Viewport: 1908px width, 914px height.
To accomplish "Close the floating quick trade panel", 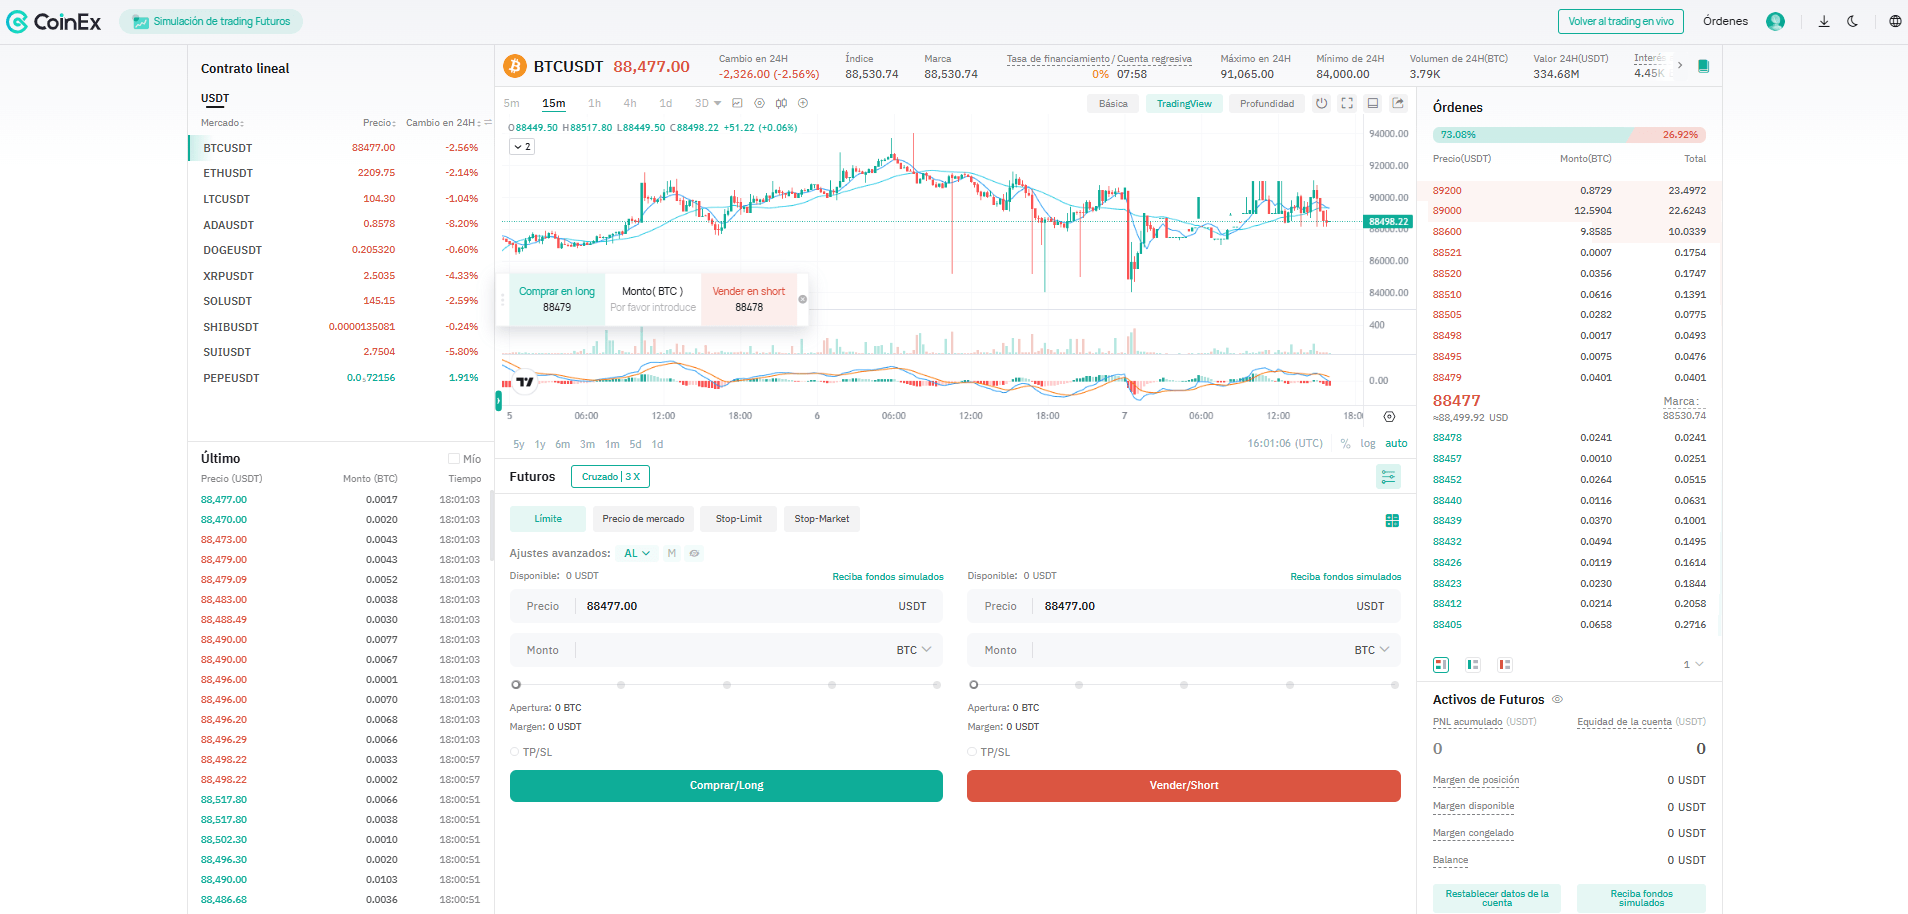I will (x=802, y=299).
